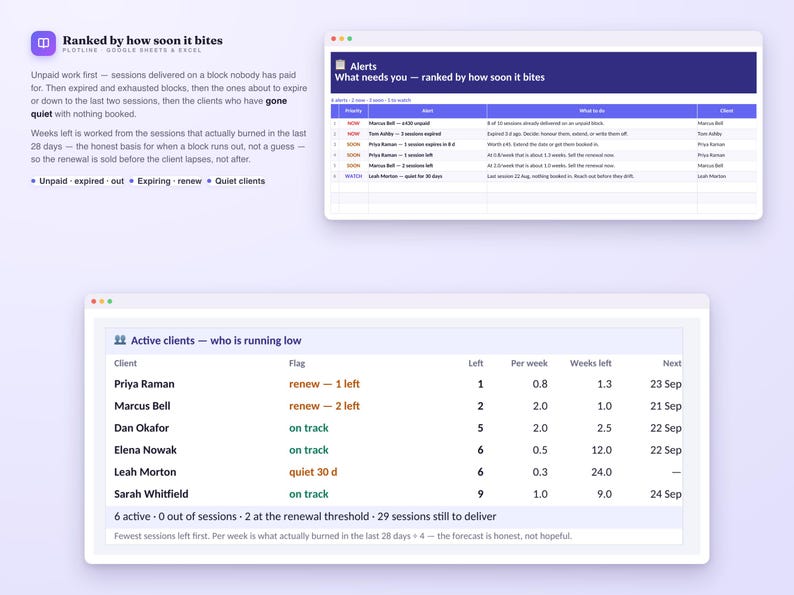Screen dimensions: 794x595
Task: Select the 'Expiring · renew' tag
Action: pyautogui.click(x=166, y=181)
